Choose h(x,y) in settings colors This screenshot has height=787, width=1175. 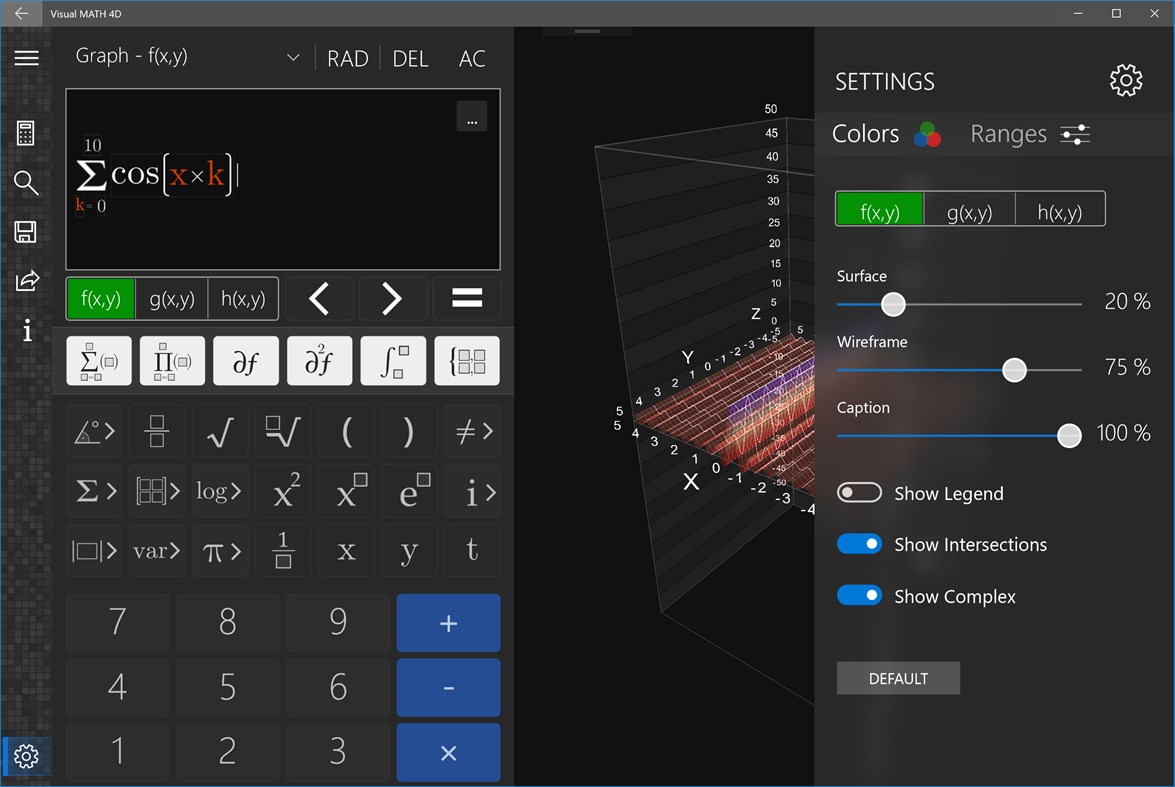pyautogui.click(x=1060, y=209)
